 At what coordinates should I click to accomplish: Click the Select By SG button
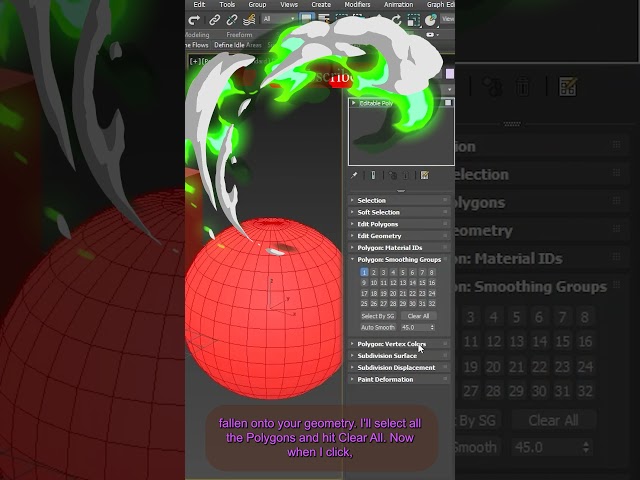(378, 316)
